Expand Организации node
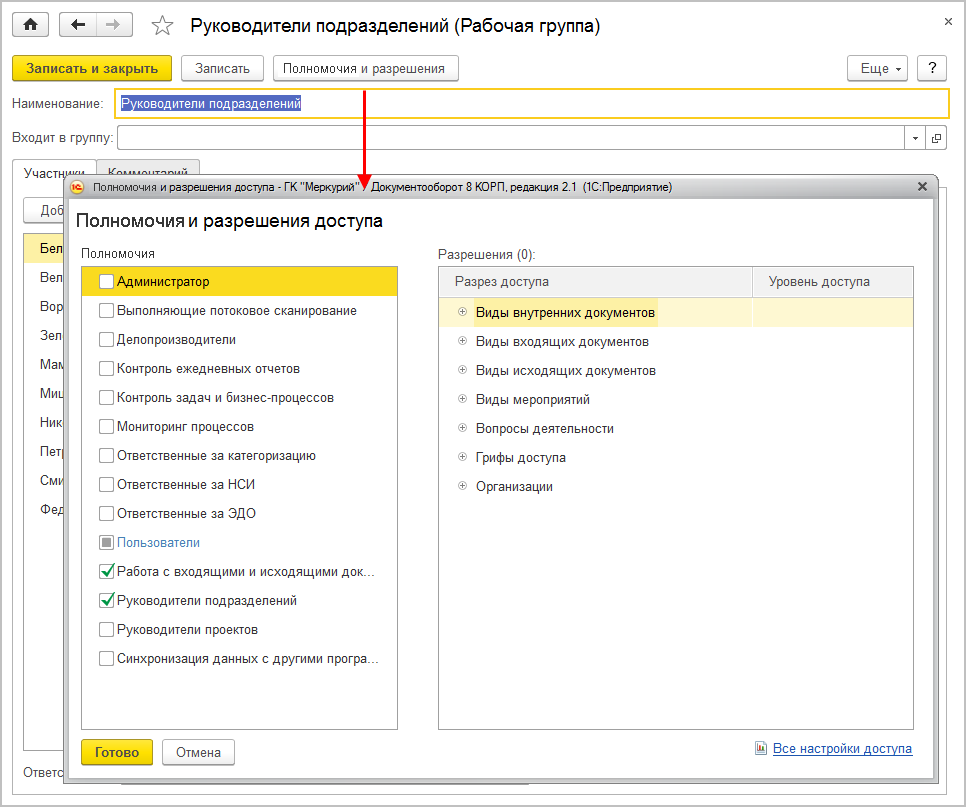966x807 pixels. point(462,485)
